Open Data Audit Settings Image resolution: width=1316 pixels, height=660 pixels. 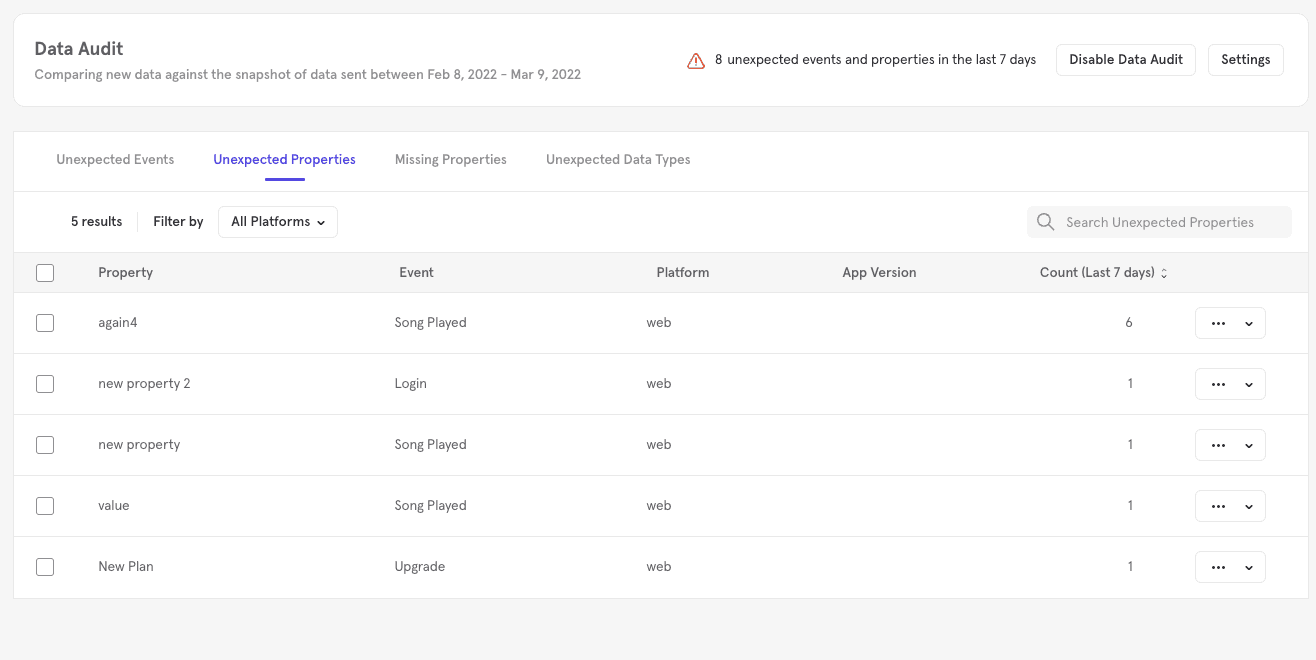(1245, 60)
